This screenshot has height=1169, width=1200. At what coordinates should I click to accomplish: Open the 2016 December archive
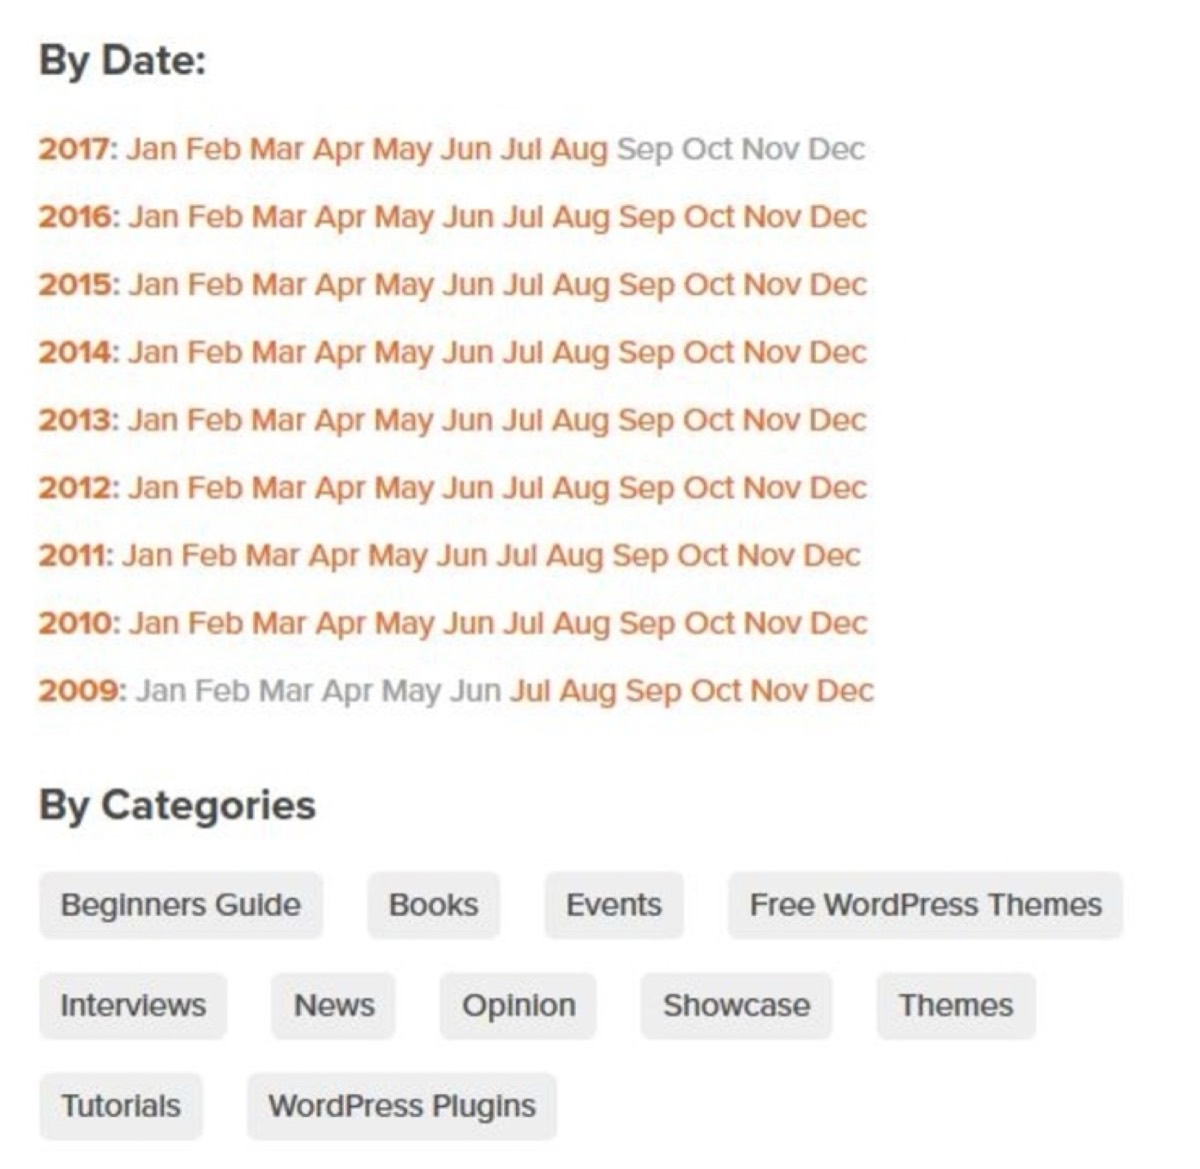840,216
